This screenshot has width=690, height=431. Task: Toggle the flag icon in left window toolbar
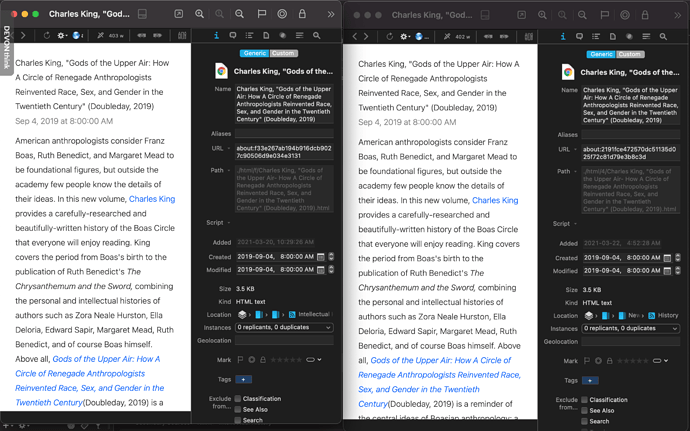click(x=262, y=14)
